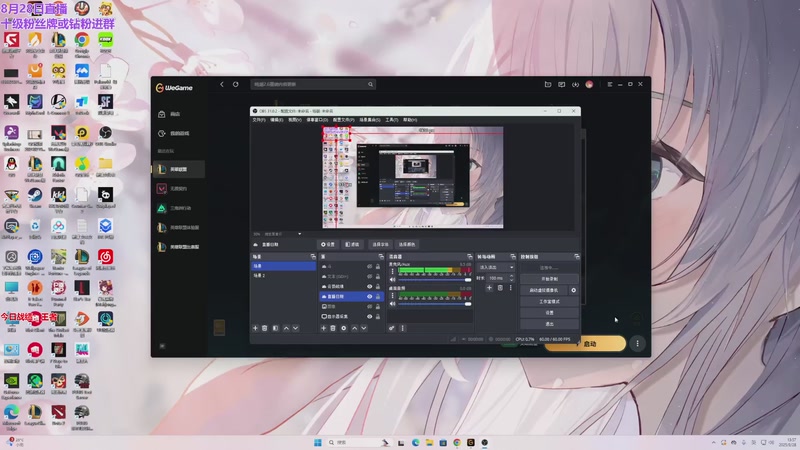Open more options beside WeGame 启动 button
Screen dimensions: 800x450
pyautogui.click(x=637, y=343)
